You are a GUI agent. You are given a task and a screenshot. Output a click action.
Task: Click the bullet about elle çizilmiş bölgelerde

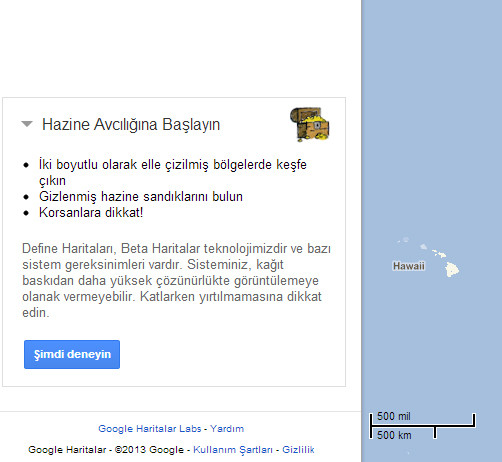coord(173,172)
